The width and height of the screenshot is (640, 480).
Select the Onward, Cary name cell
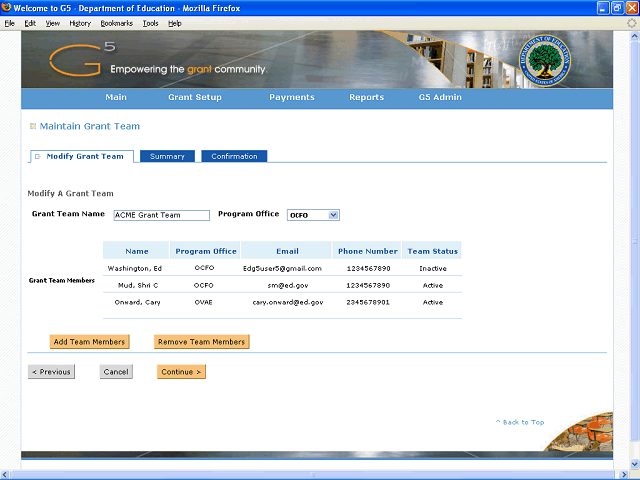pyautogui.click(x=137, y=302)
